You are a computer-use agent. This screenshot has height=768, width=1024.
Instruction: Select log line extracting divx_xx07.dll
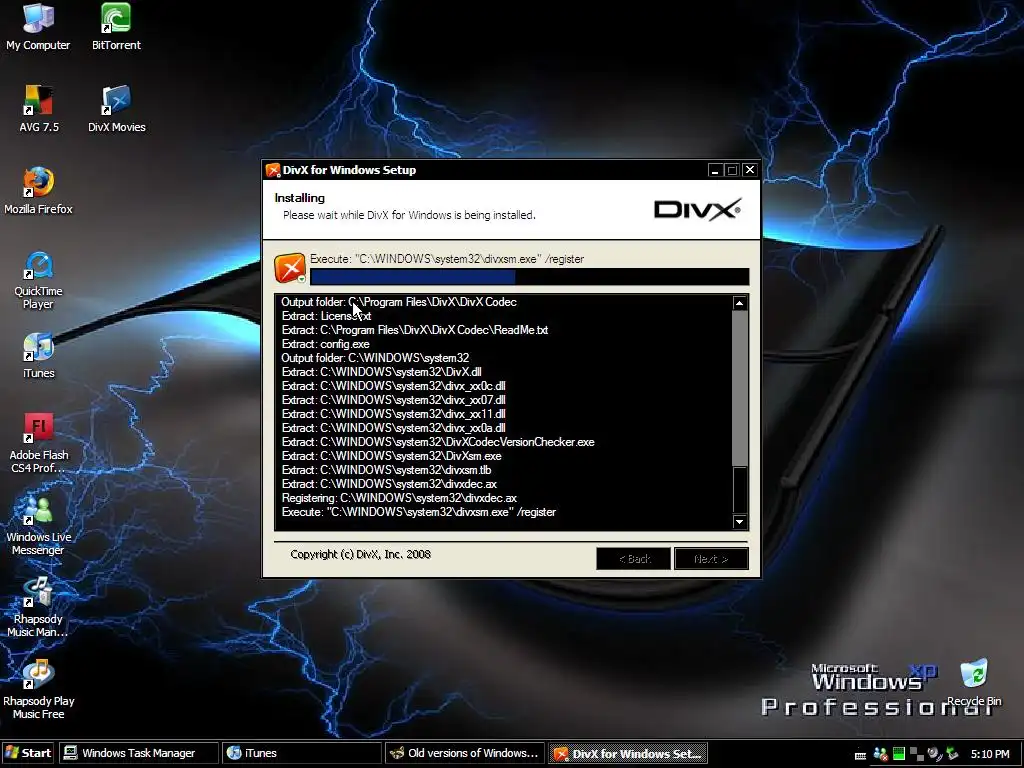(x=393, y=400)
